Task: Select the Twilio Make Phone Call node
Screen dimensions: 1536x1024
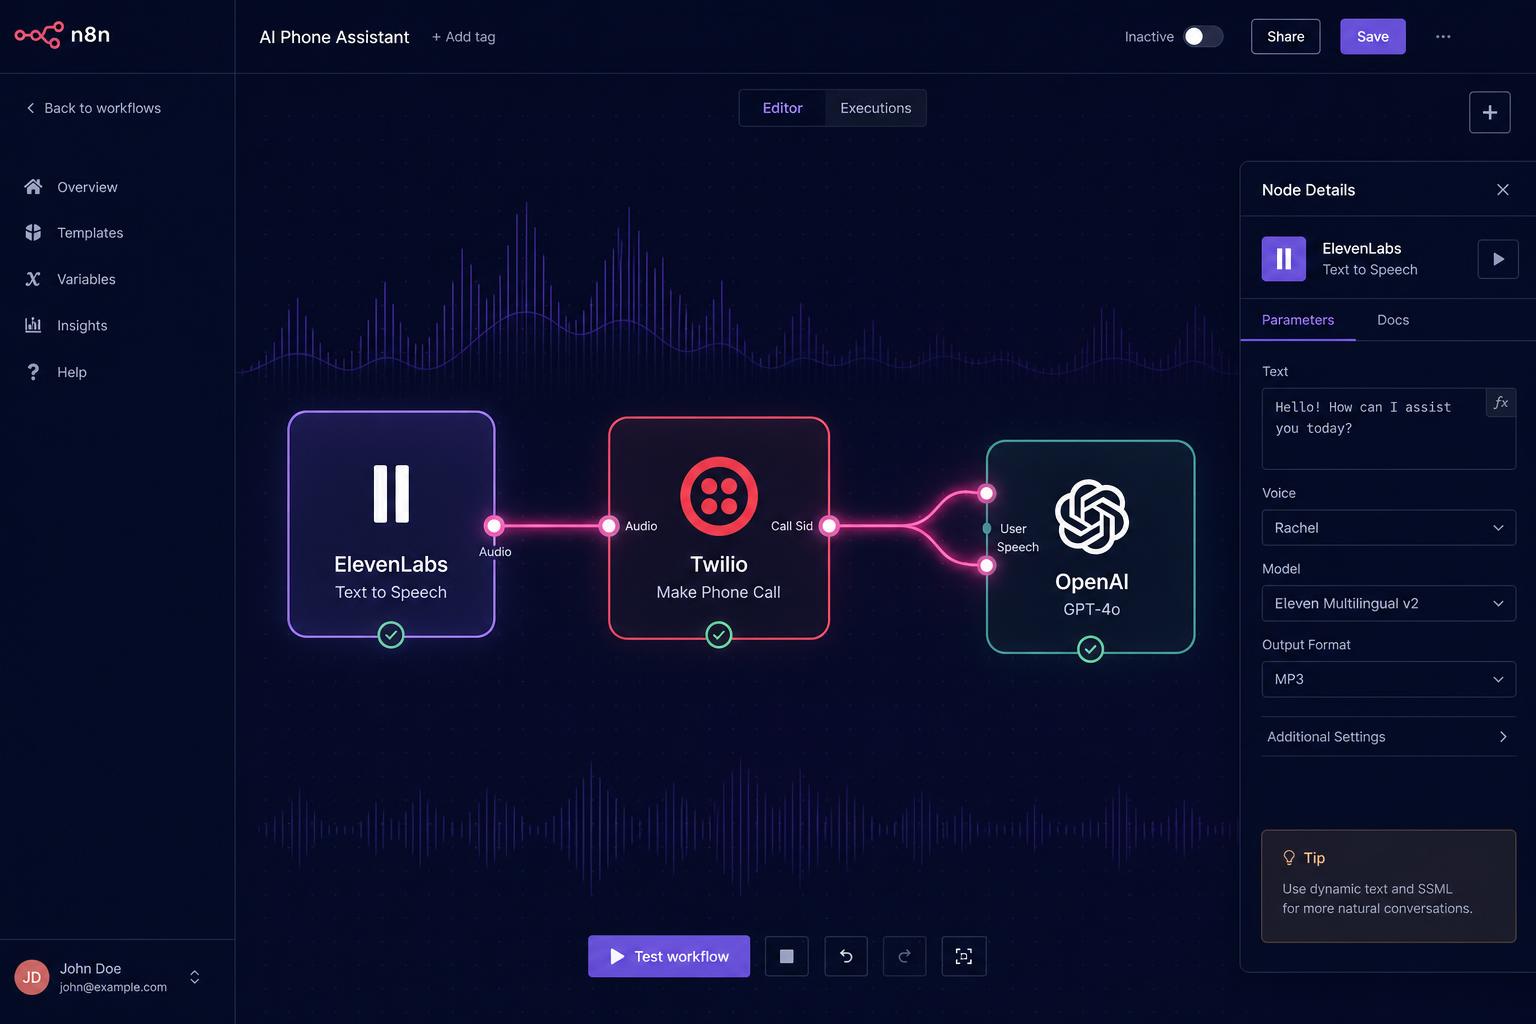Action: coord(718,528)
